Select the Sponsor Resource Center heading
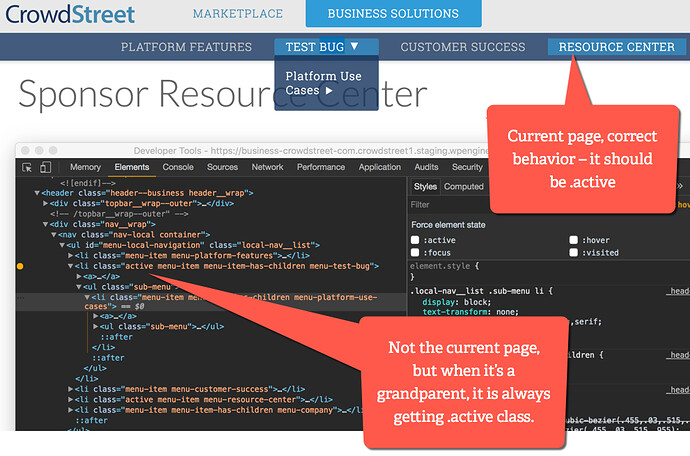Image resolution: width=690 pixels, height=456 pixels. pos(223,93)
